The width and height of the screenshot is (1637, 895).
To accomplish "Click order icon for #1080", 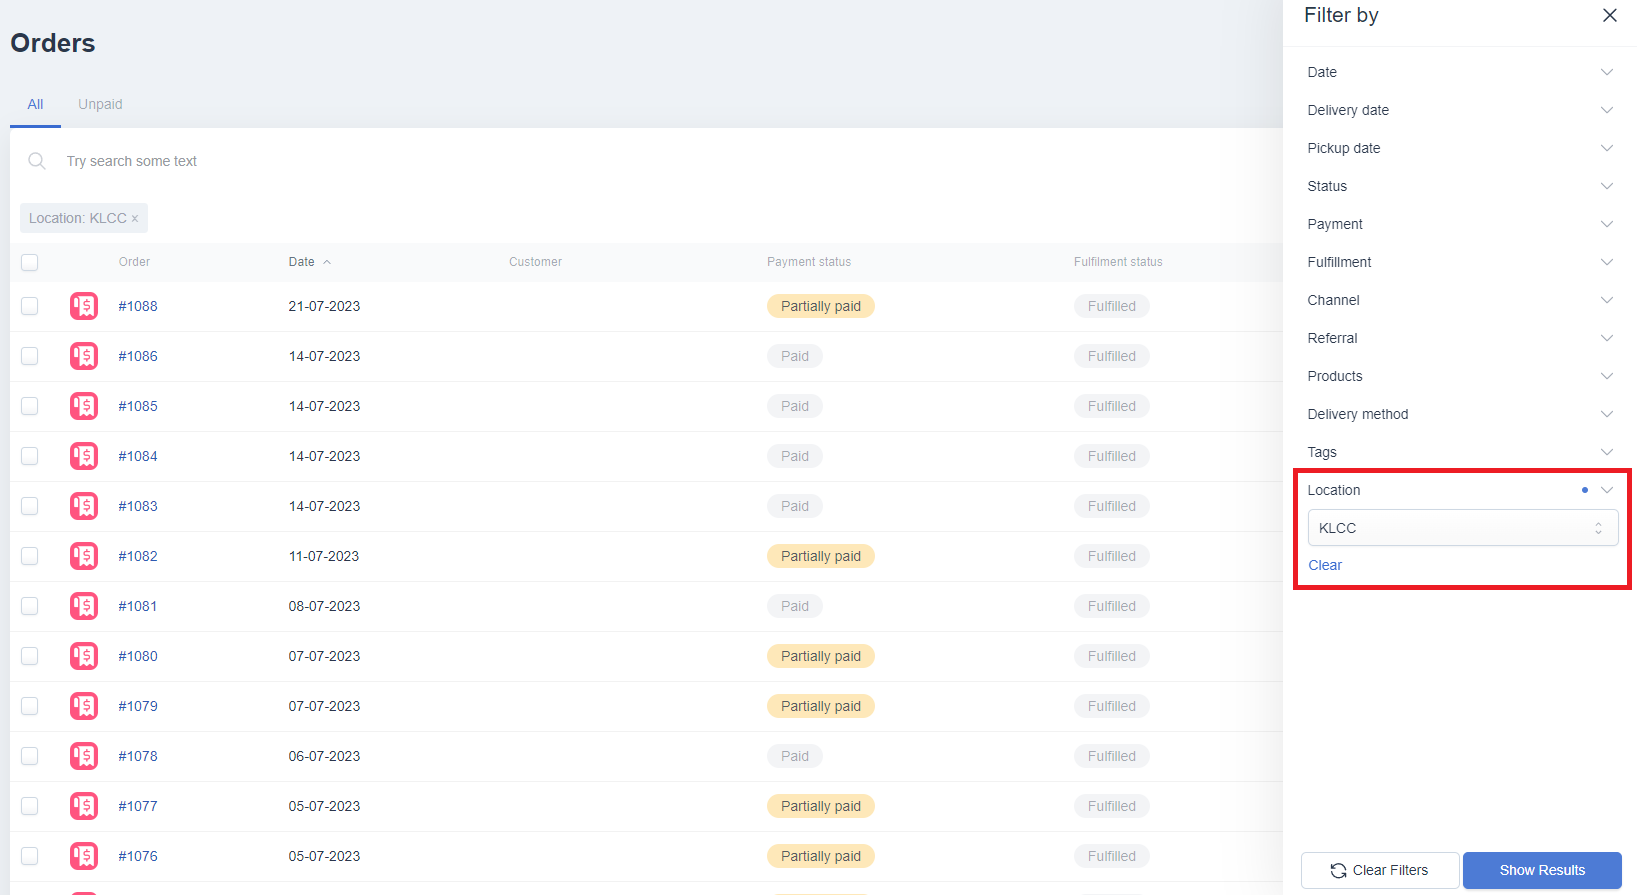I will point(84,656).
